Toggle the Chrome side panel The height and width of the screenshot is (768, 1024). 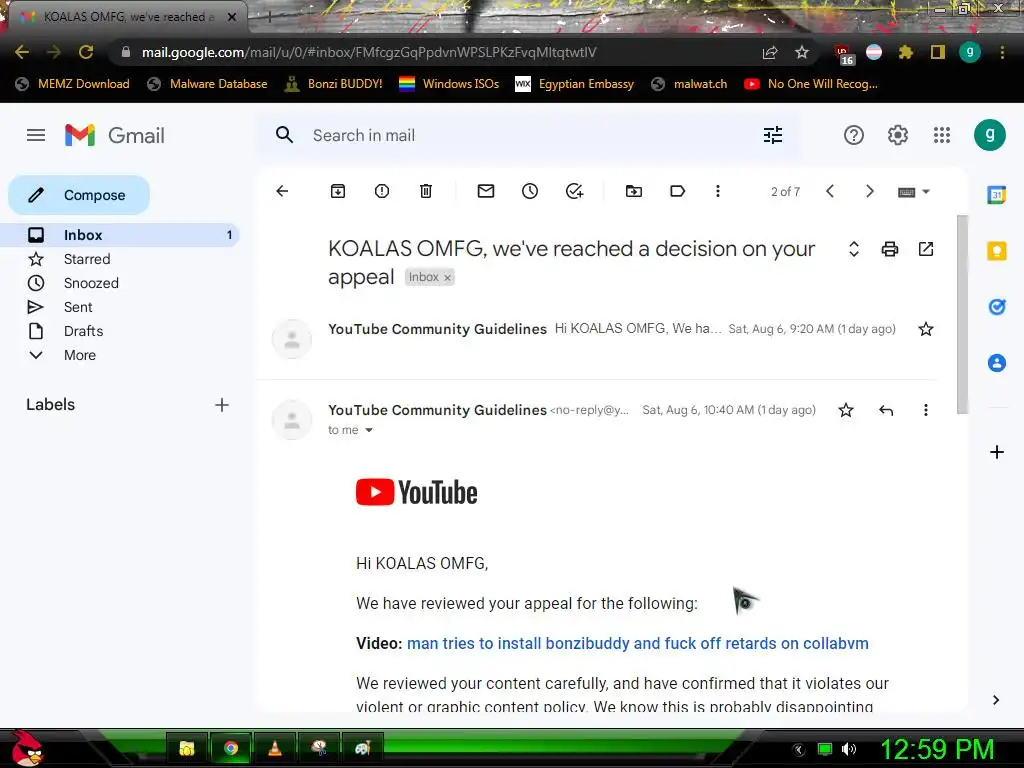pos(938,52)
